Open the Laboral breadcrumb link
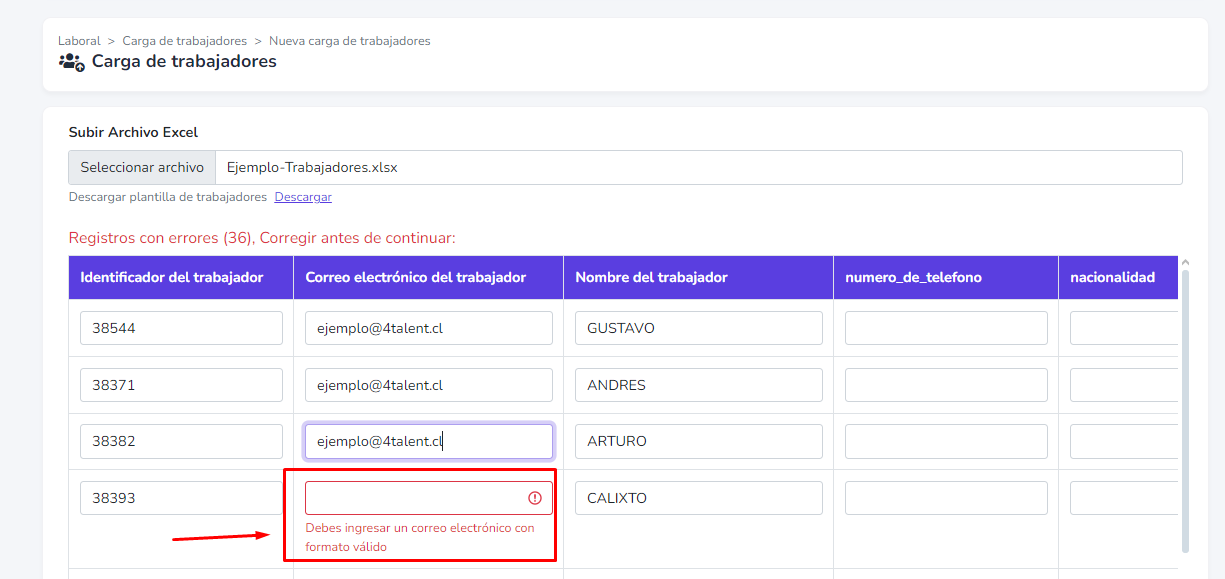1225x579 pixels. [x=79, y=41]
